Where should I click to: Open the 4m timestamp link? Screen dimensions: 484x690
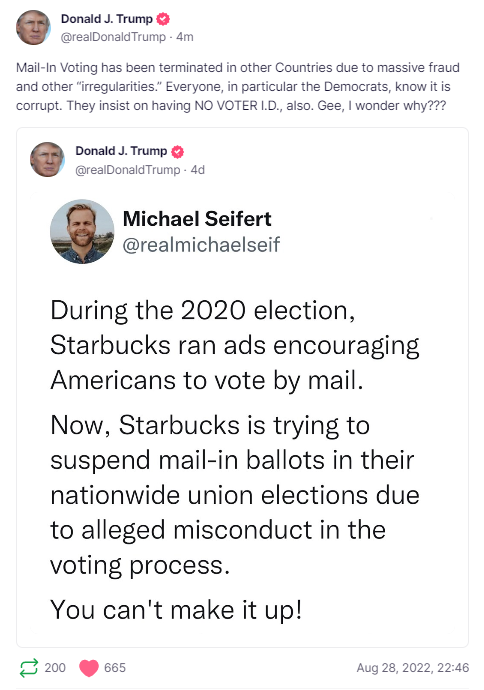[x=185, y=37]
